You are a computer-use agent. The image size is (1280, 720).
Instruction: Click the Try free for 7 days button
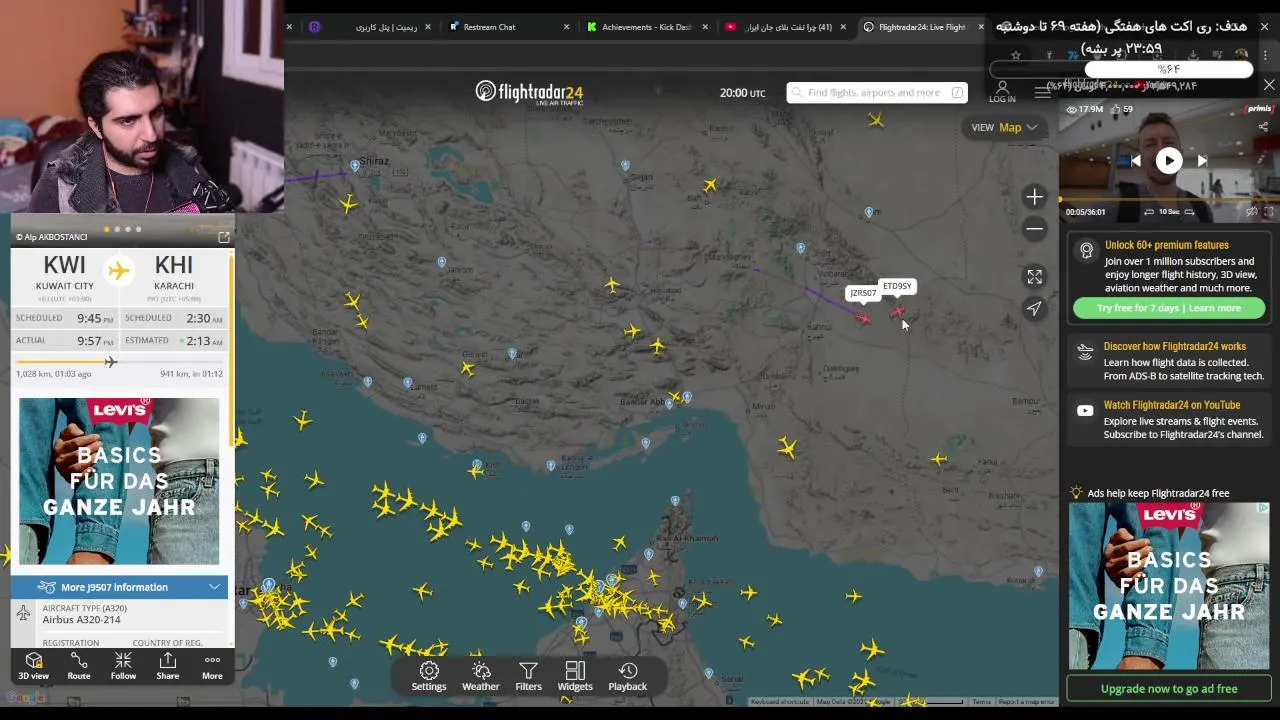click(1169, 308)
